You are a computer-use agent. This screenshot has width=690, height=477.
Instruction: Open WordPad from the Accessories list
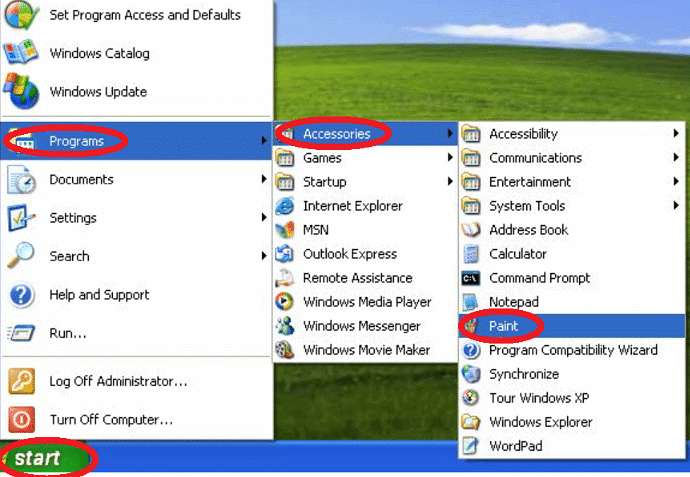tap(515, 446)
